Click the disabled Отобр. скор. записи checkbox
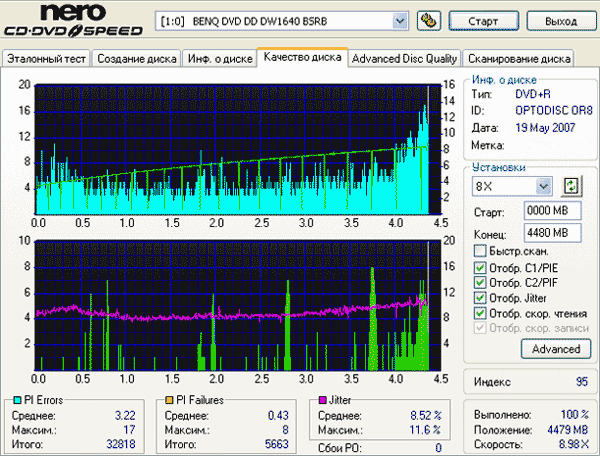The width and height of the screenshot is (600, 456). [x=480, y=328]
